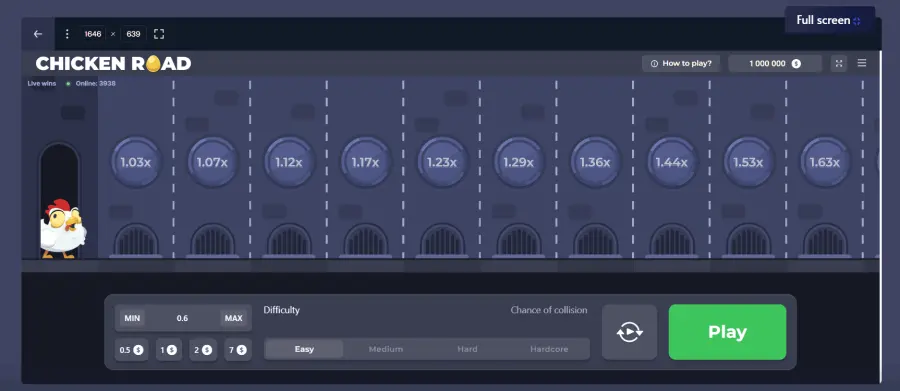
Task: Open the three-dot options menu
Action: click(67, 34)
